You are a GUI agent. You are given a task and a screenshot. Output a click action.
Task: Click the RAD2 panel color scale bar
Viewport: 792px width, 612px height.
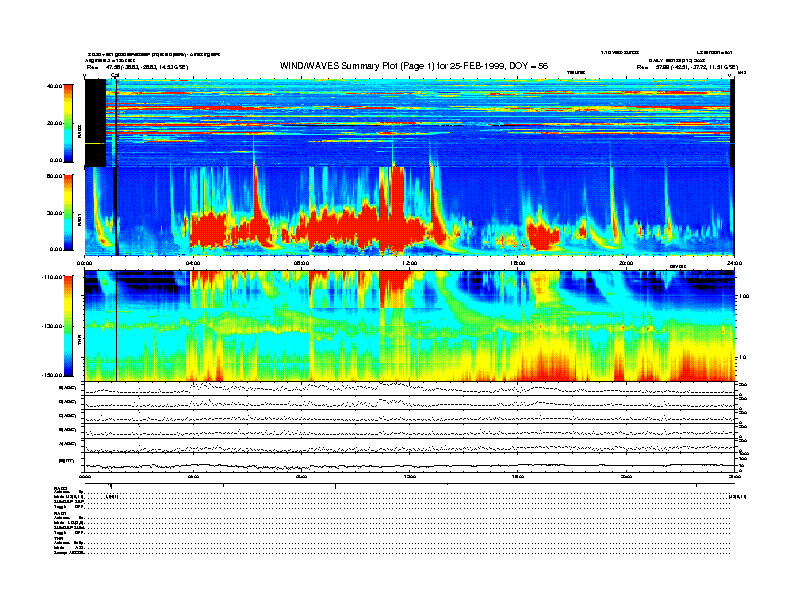click(68, 124)
